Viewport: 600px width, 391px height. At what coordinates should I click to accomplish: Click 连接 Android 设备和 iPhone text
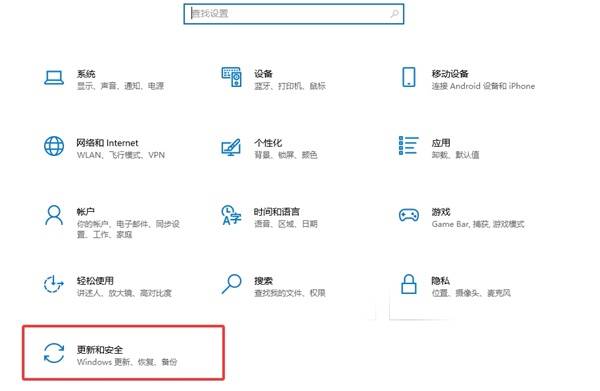483,86
